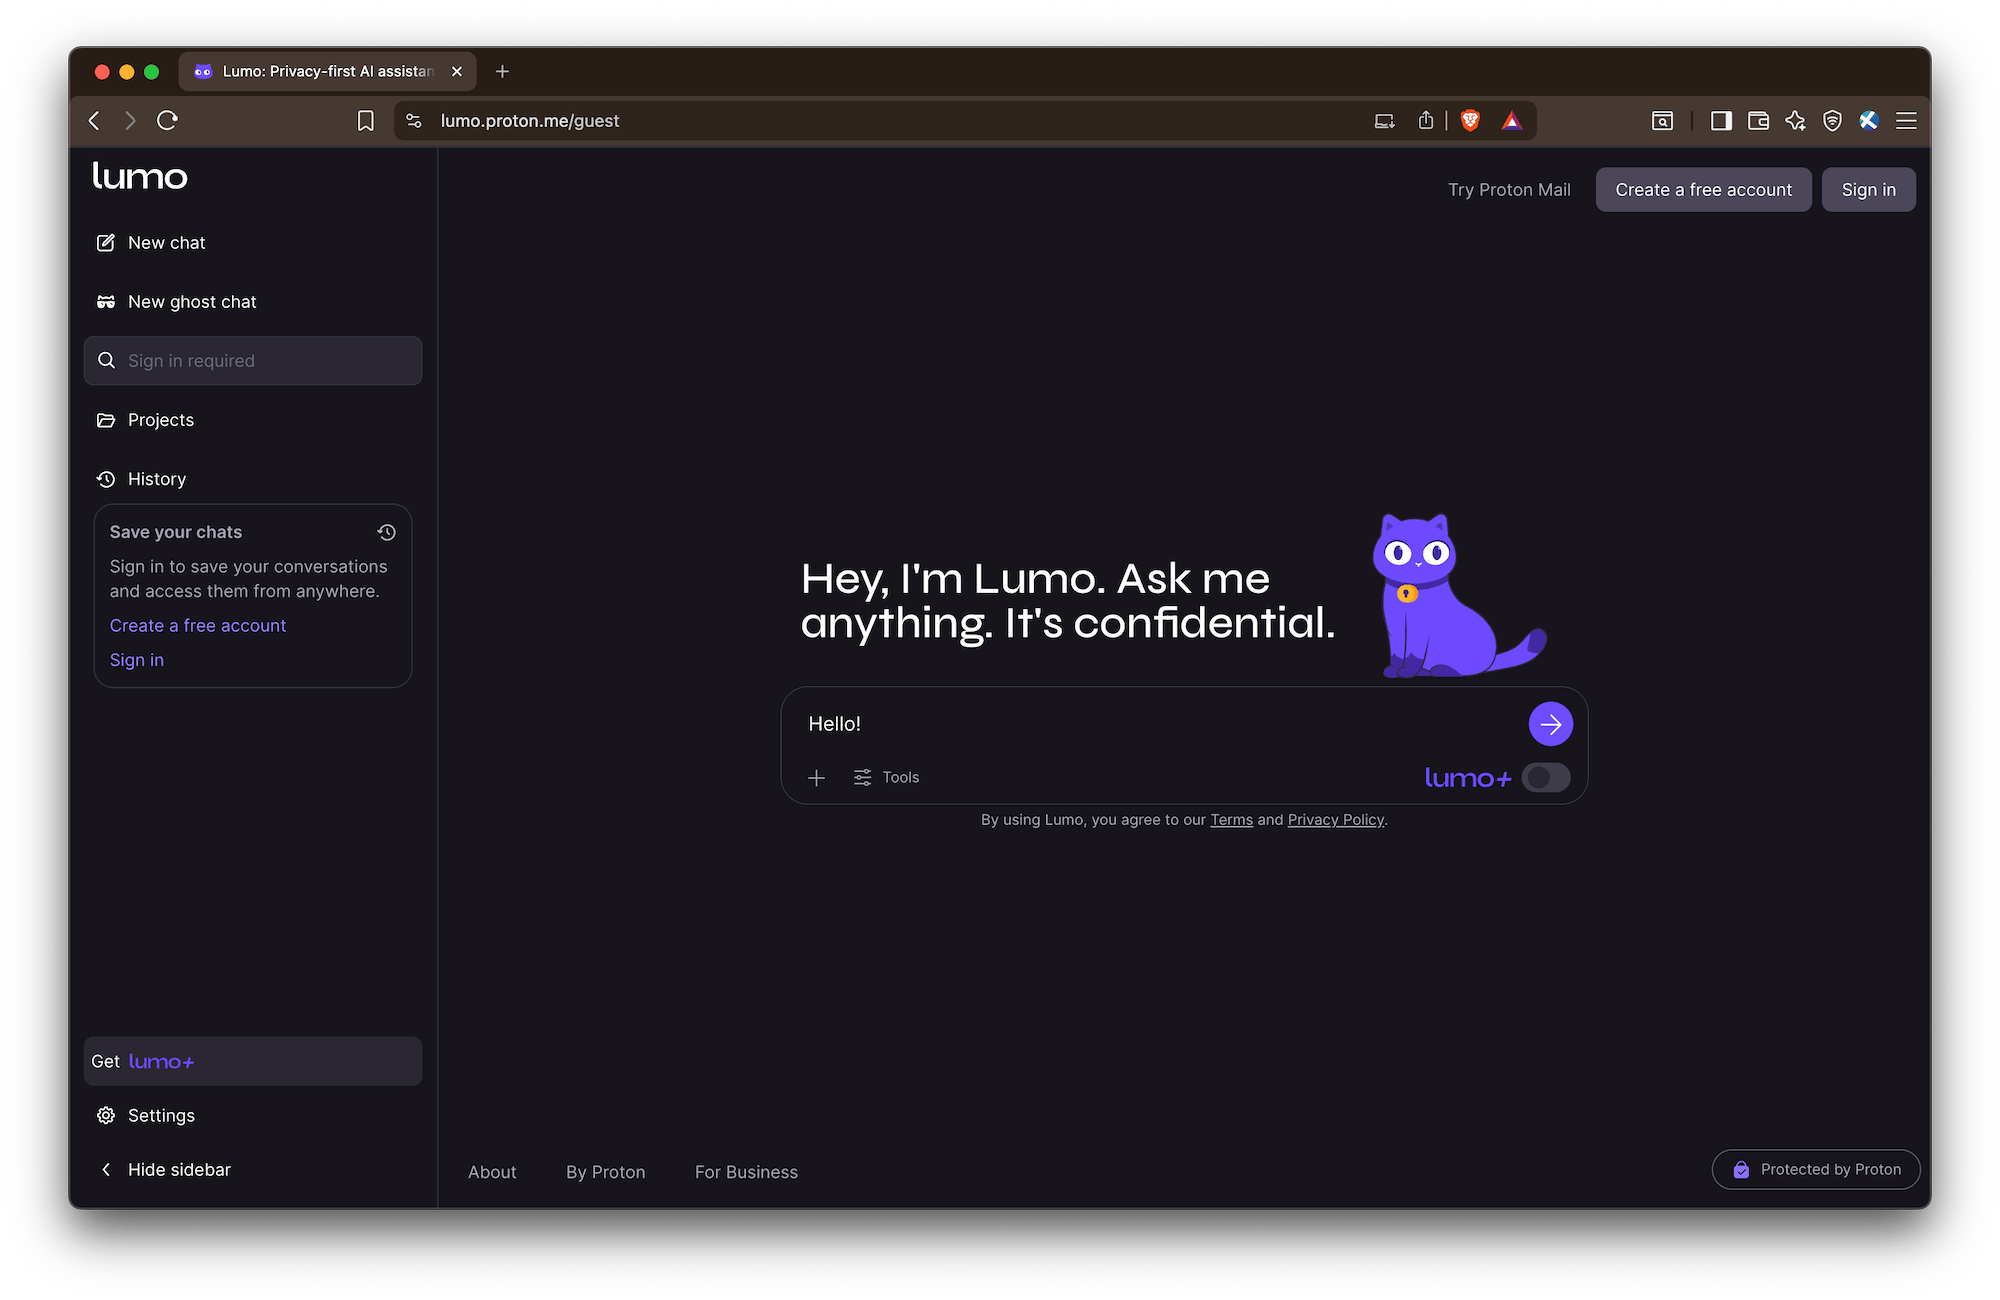Open the browser hamburger menu
2000x1300 pixels.
click(x=1907, y=121)
